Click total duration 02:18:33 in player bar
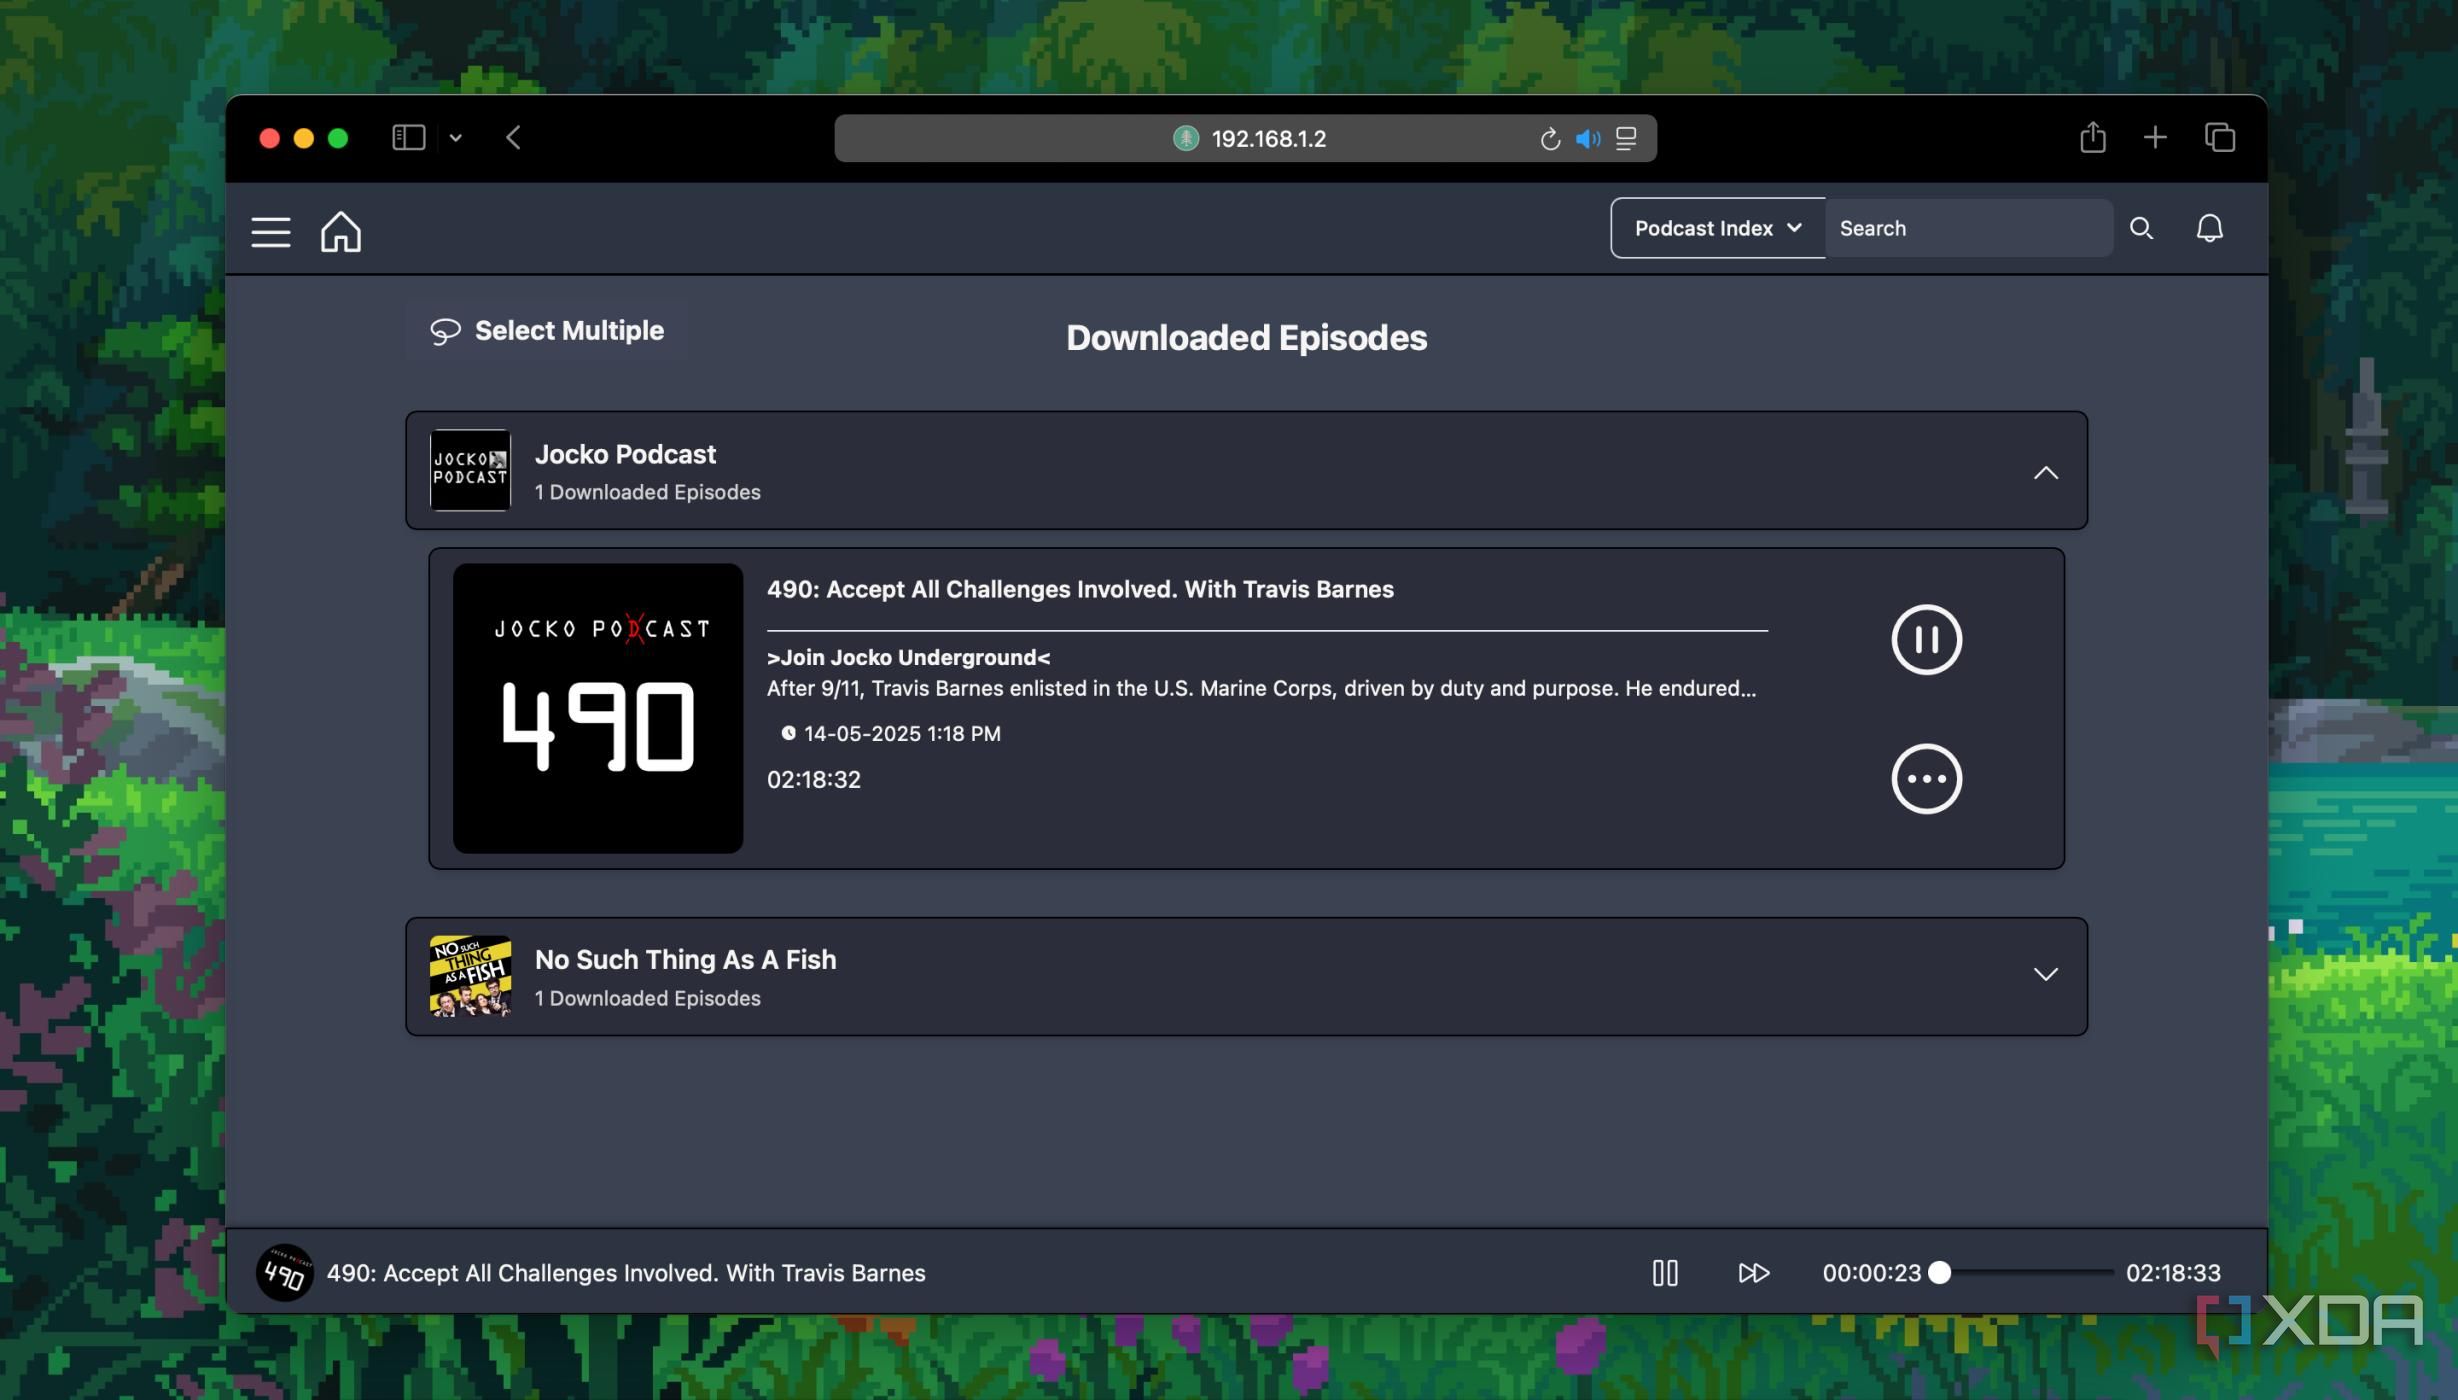The height and width of the screenshot is (1400, 2458). coord(2173,1273)
